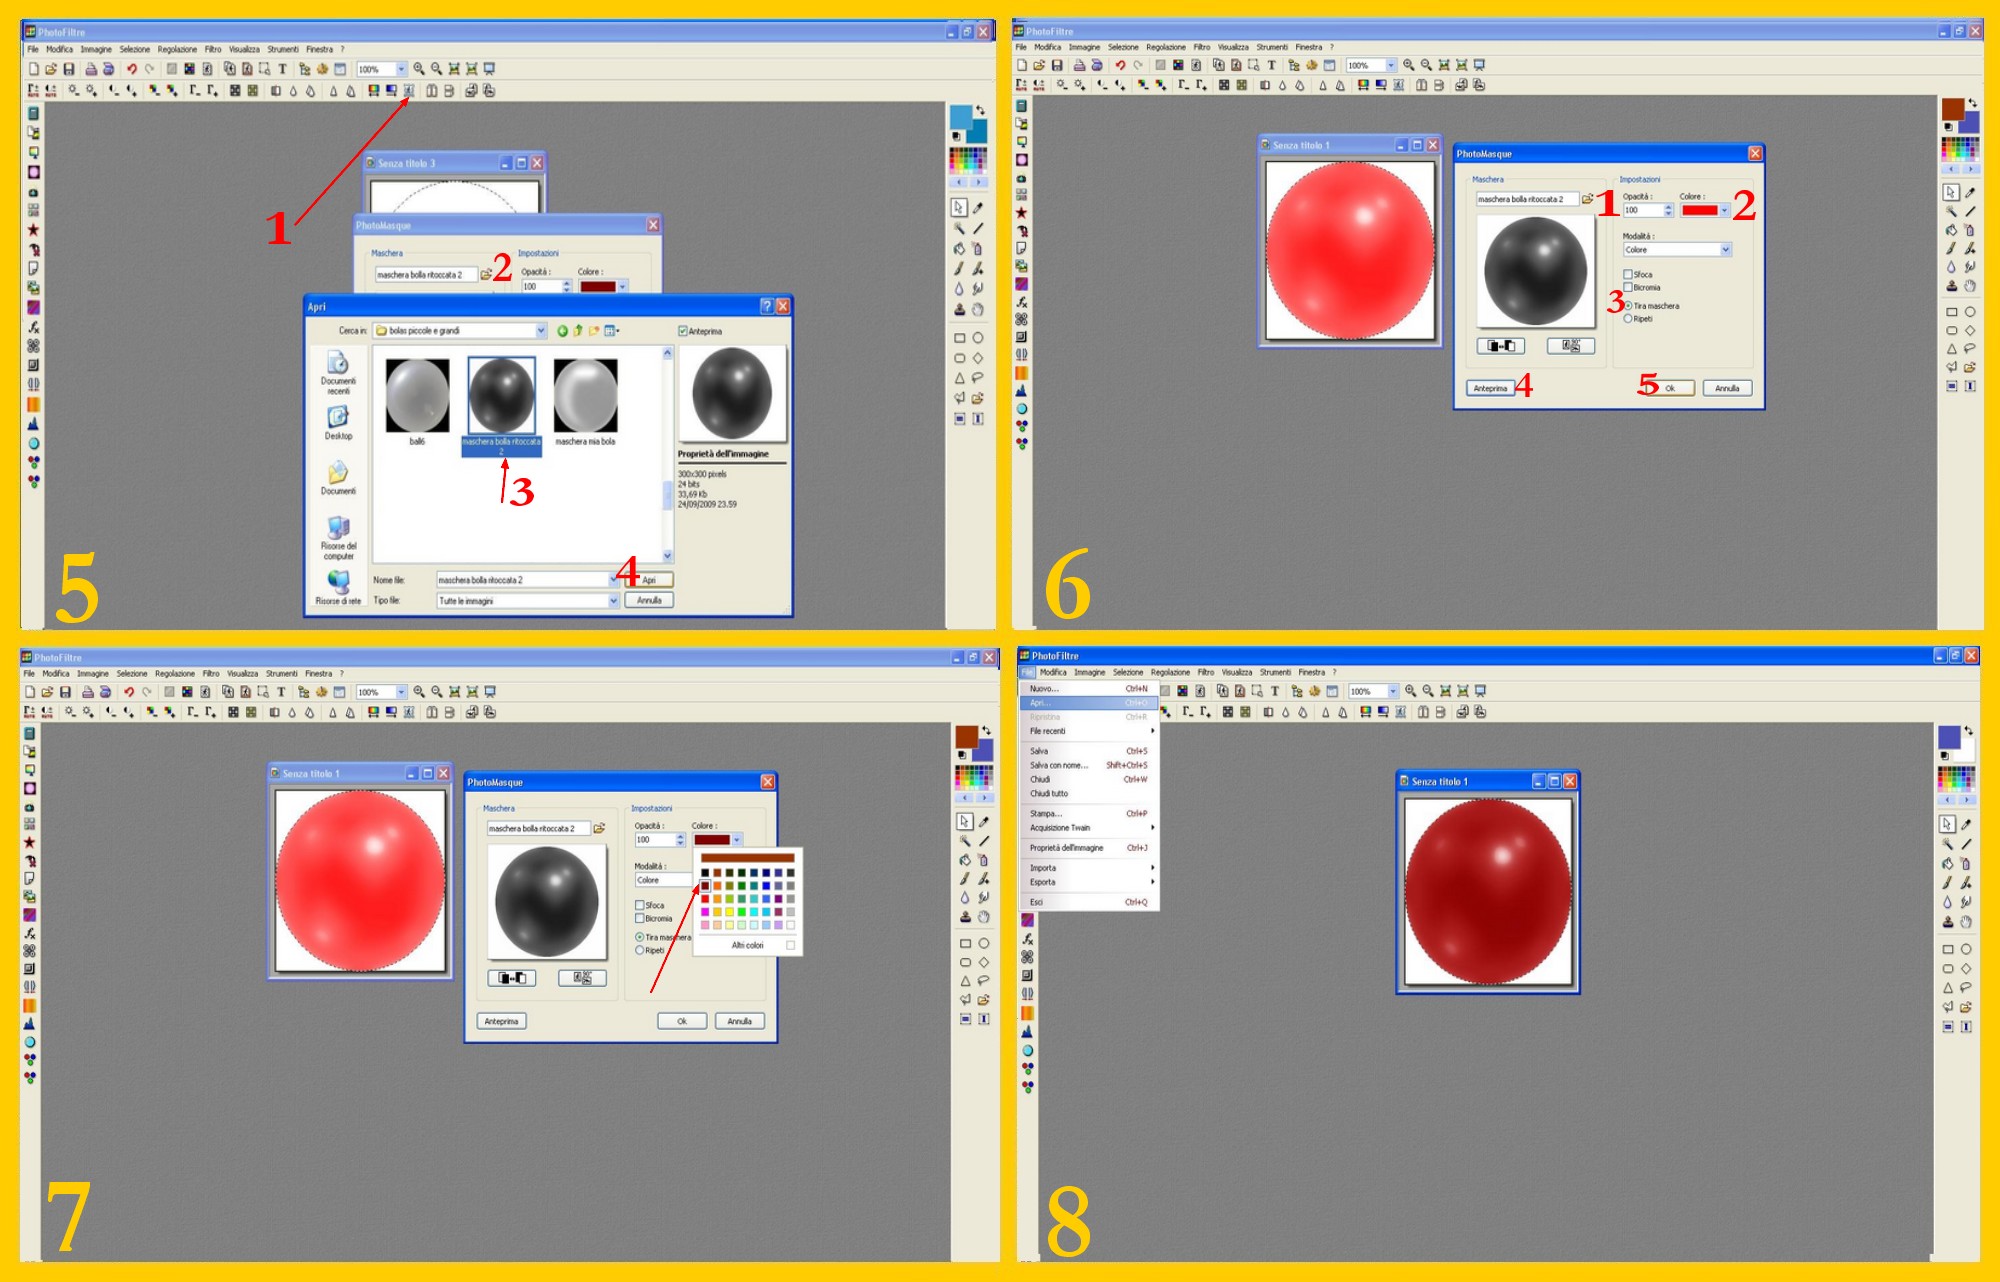Expand the Cerca in folder dropdown
Screen dimensions: 2000x1282
541,331
